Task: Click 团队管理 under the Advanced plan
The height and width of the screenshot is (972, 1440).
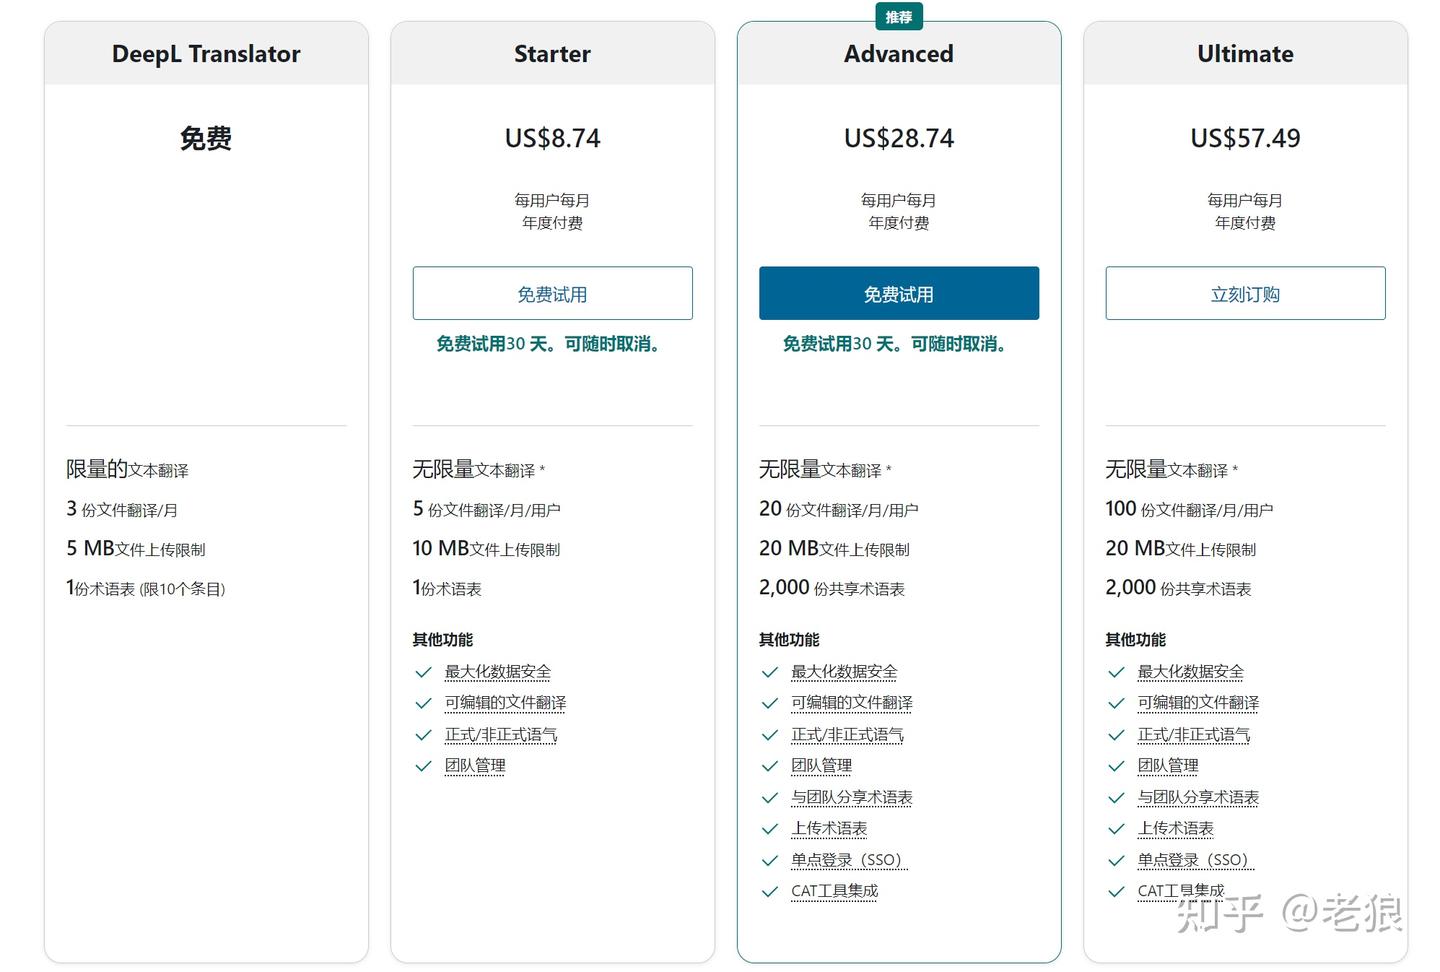Action: (x=821, y=766)
